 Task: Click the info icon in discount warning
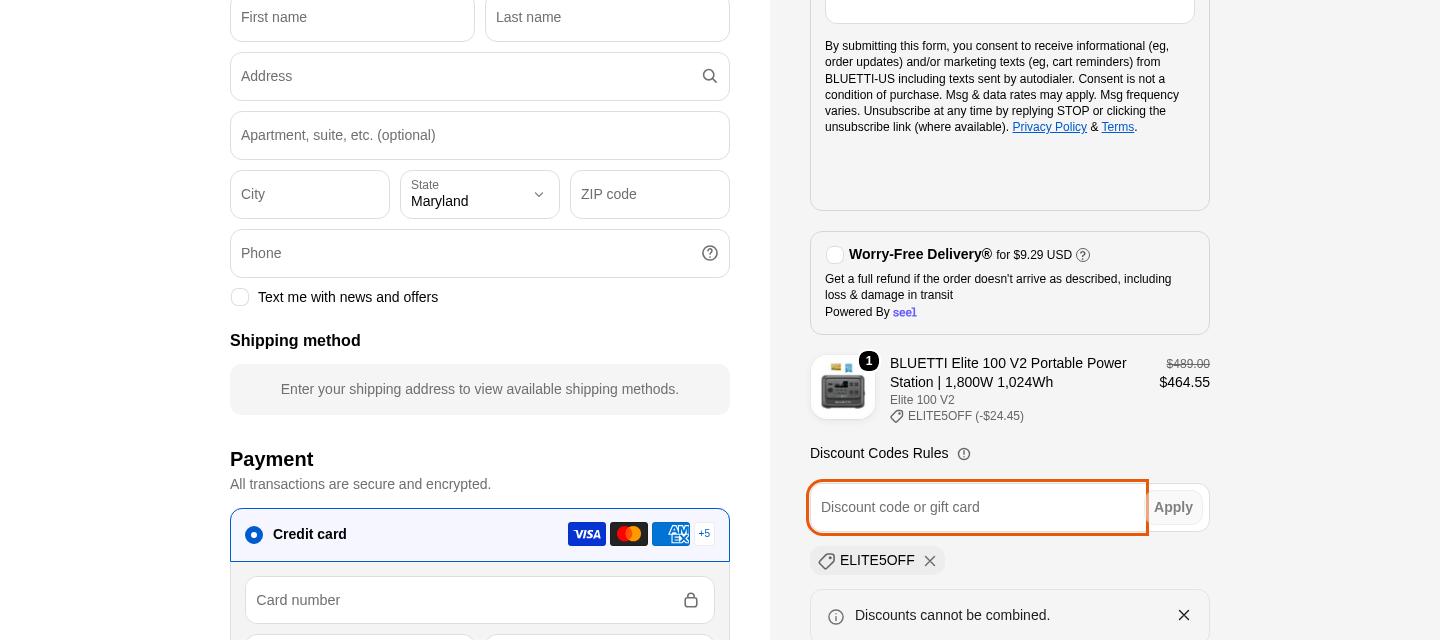coord(836,617)
